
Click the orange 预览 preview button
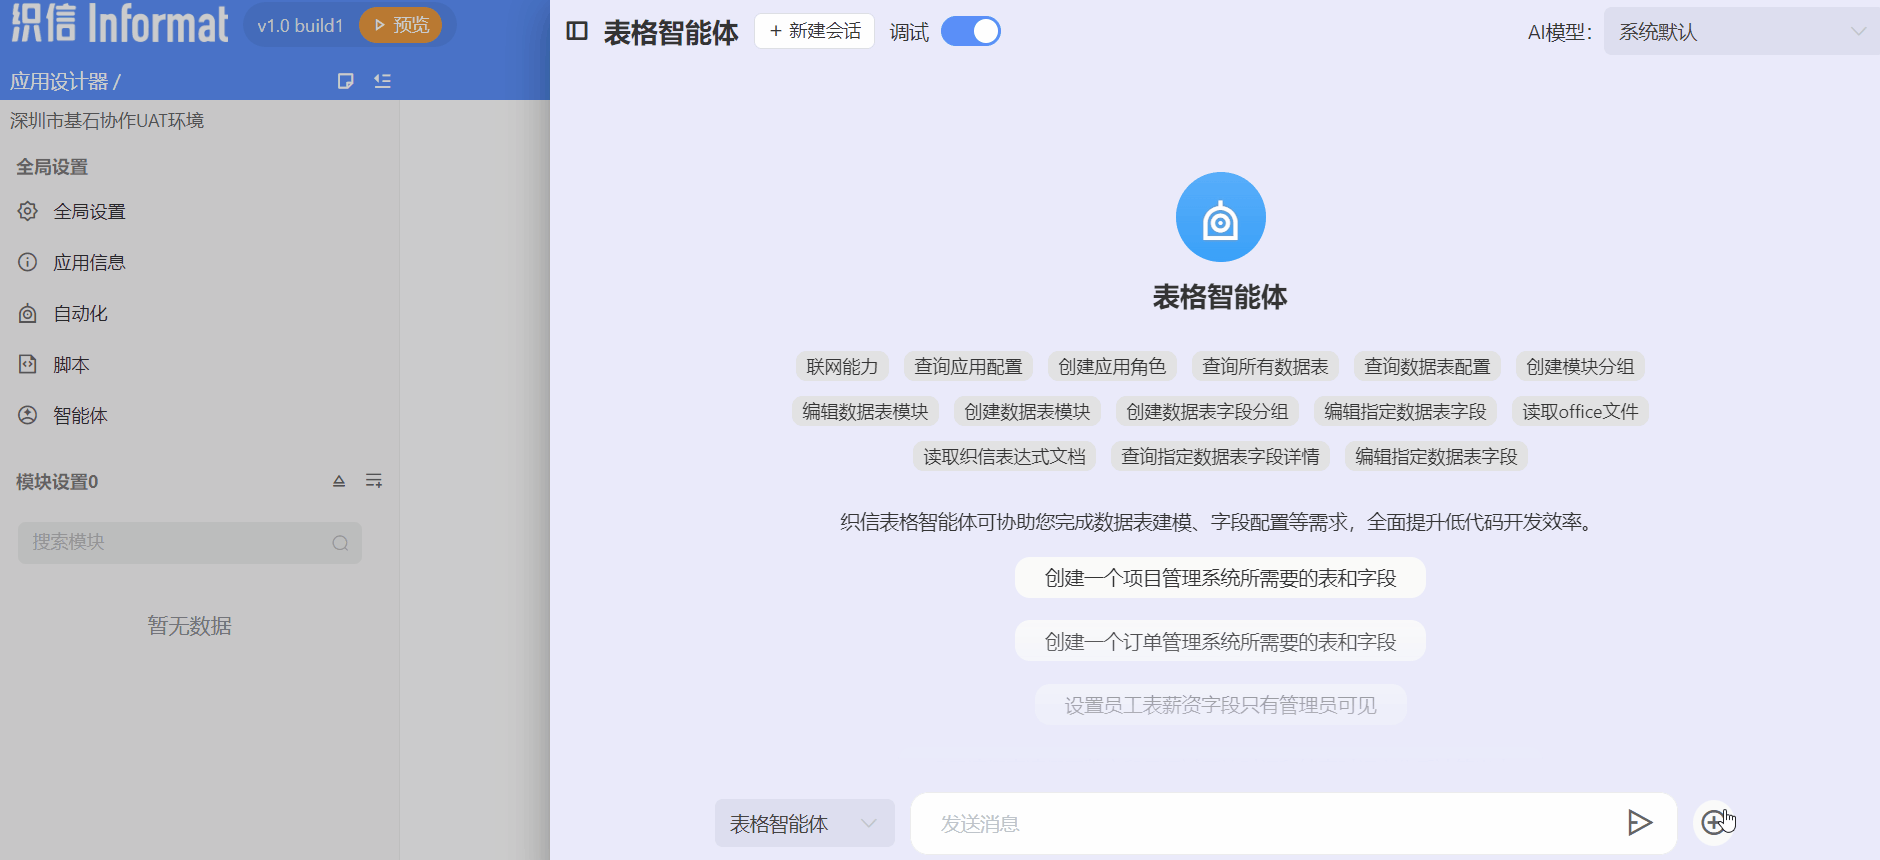click(x=401, y=25)
